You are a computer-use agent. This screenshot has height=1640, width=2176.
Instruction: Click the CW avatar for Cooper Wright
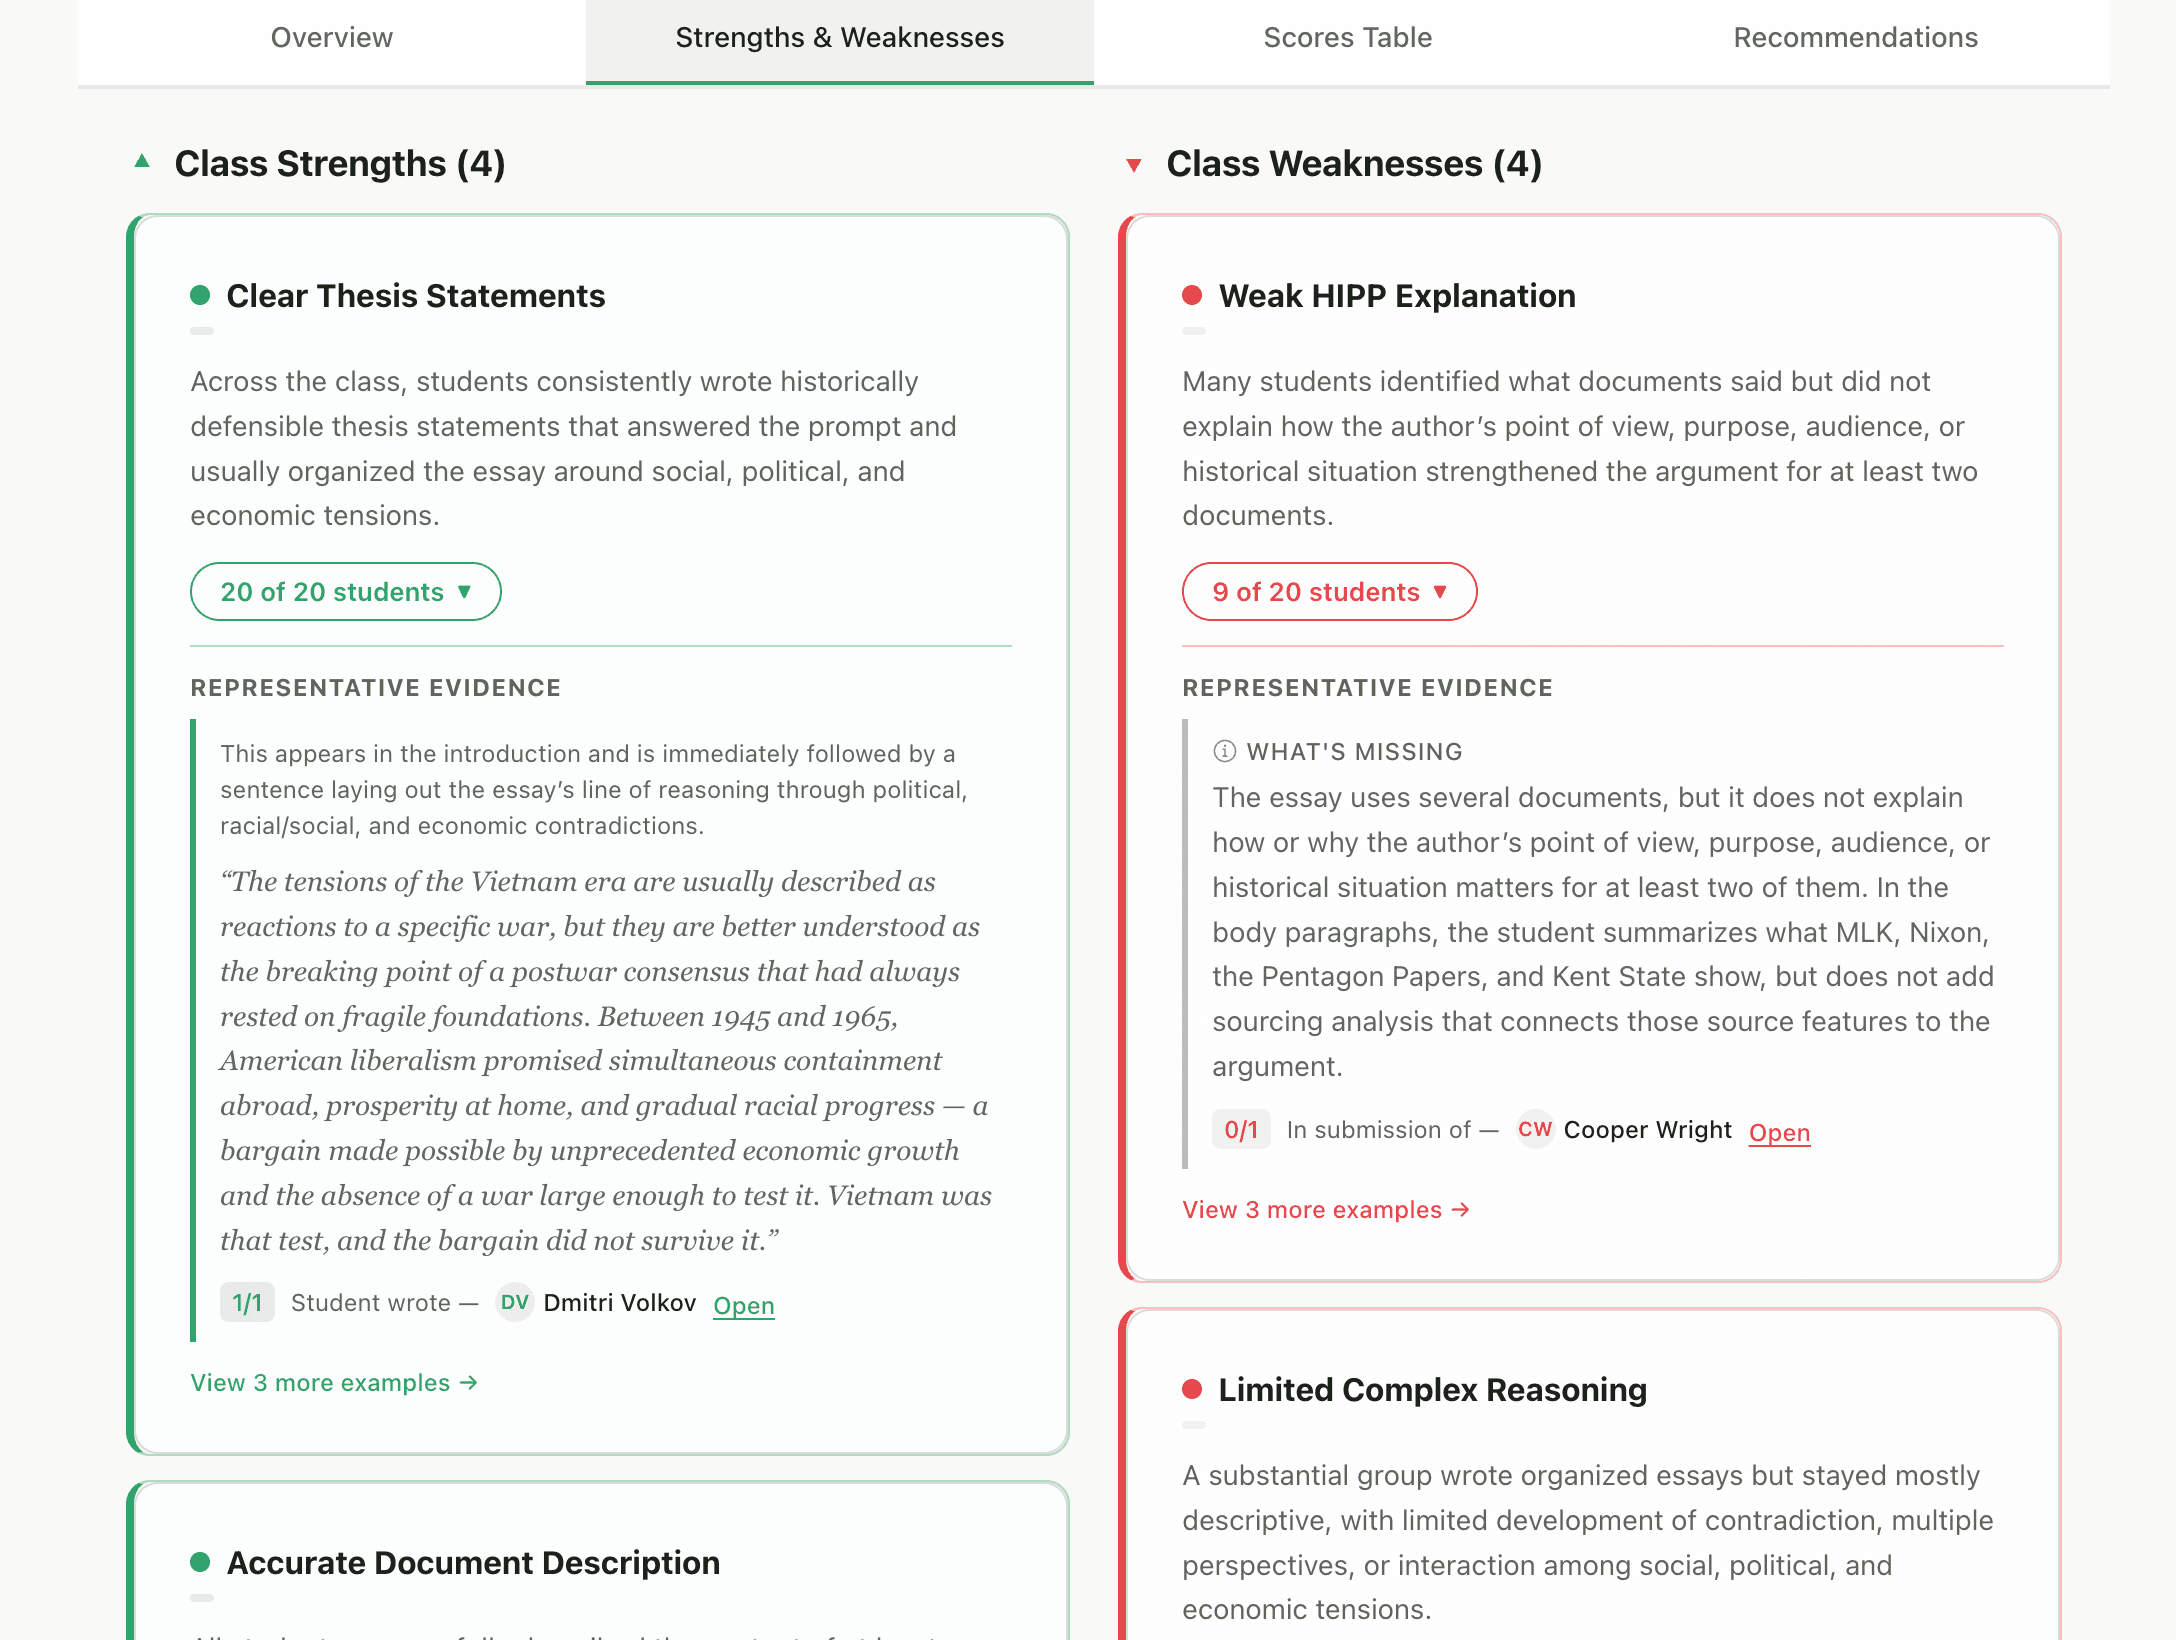click(1535, 1129)
